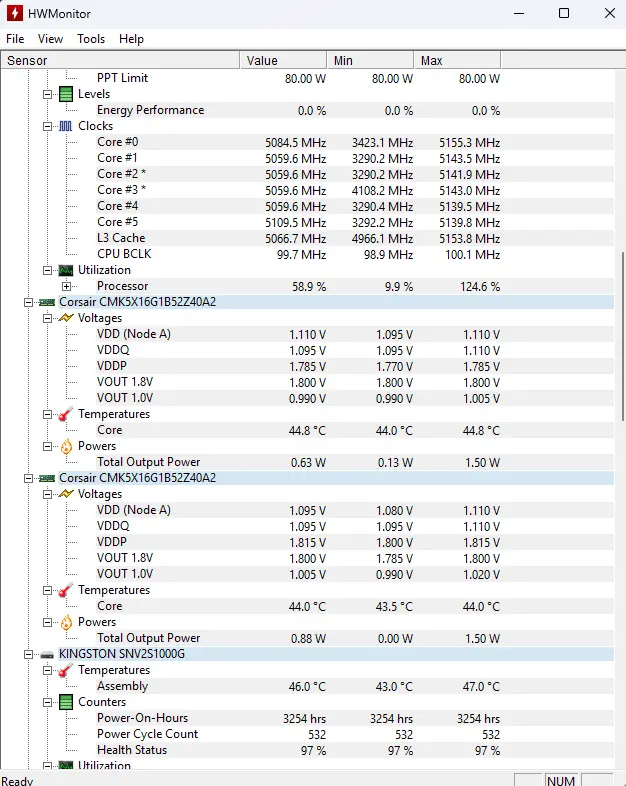The width and height of the screenshot is (626, 786).
Task: Click the Clocks waveform icon
Action: click(x=66, y=126)
